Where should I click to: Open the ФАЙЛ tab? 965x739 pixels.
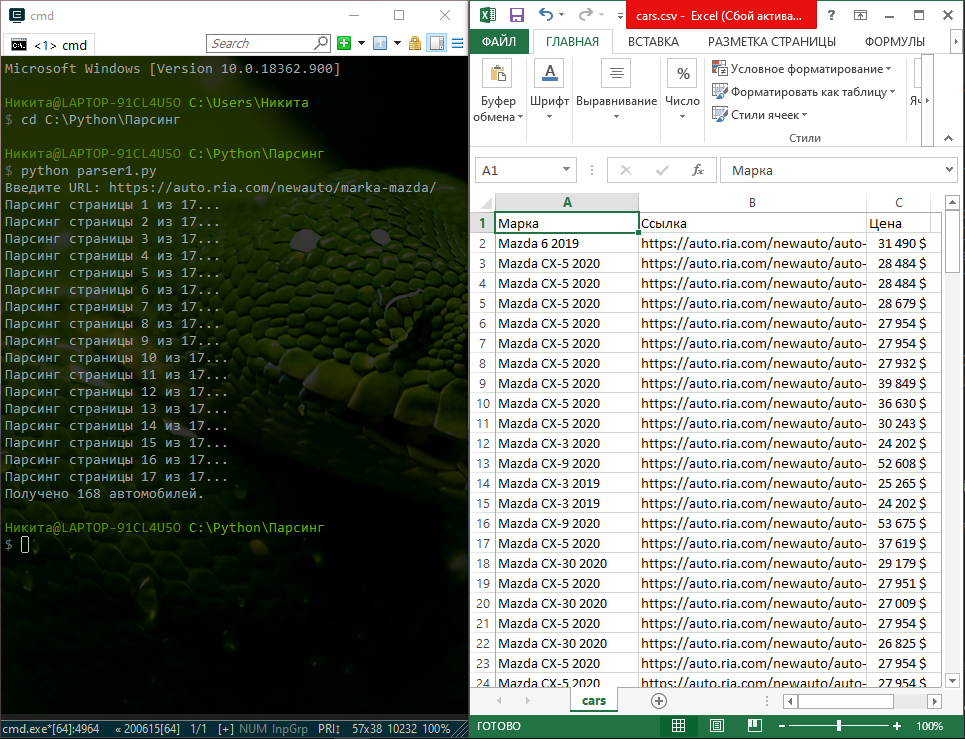click(499, 41)
